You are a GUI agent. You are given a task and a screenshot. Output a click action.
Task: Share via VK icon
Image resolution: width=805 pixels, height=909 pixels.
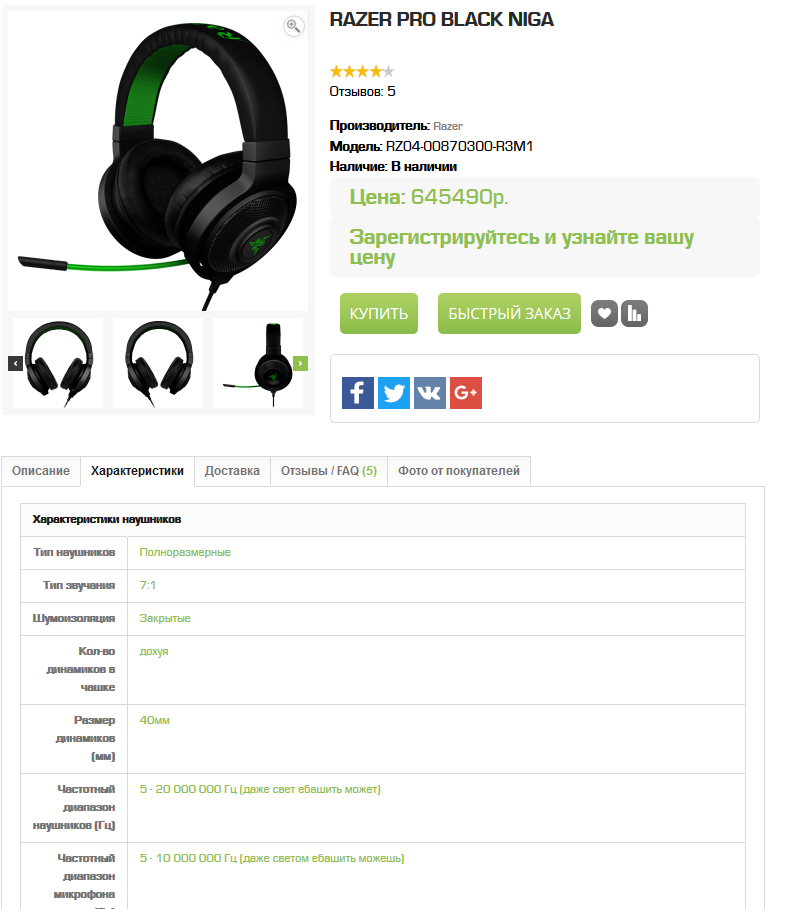tap(429, 393)
